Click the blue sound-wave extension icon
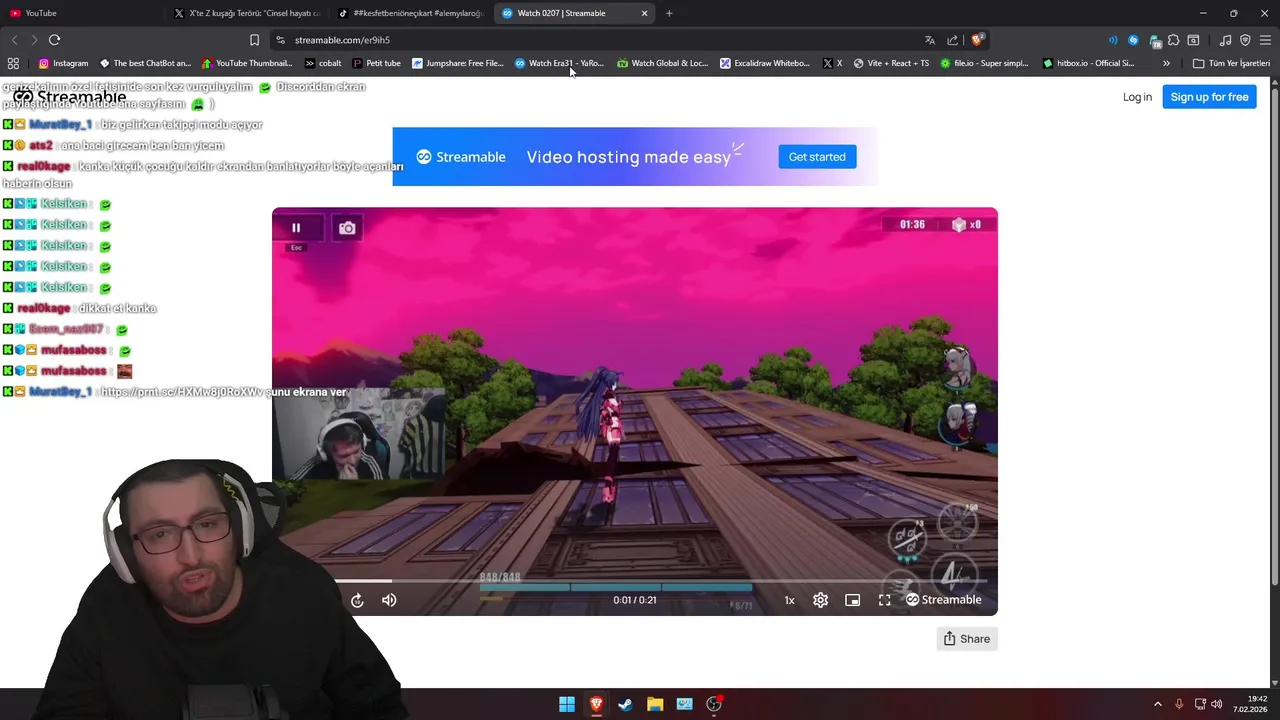This screenshot has width=1280, height=720. click(x=1113, y=40)
